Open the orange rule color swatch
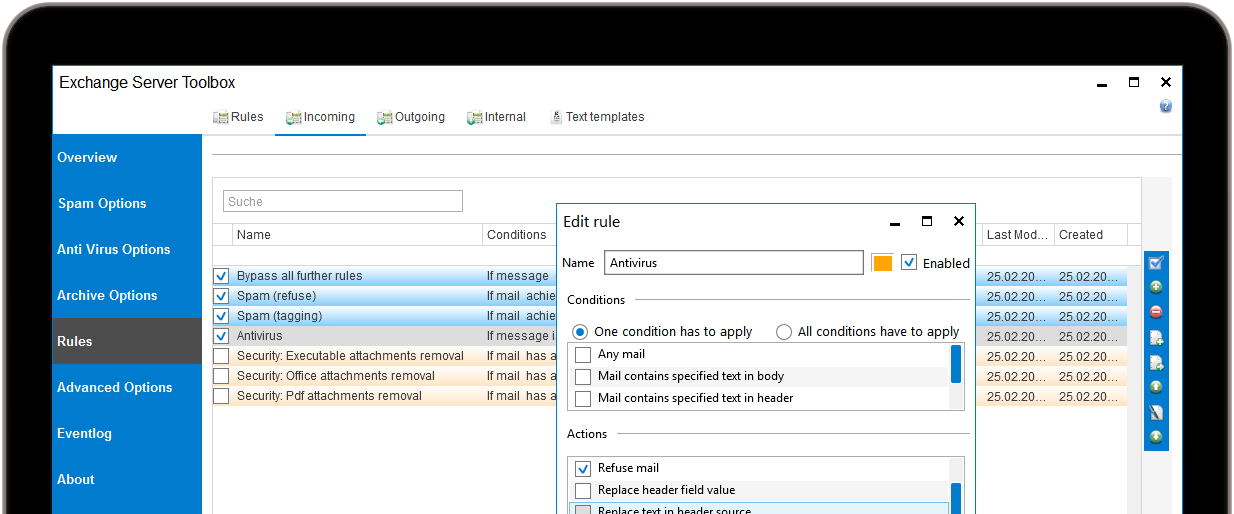Image resolution: width=1234 pixels, height=514 pixels. point(882,263)
